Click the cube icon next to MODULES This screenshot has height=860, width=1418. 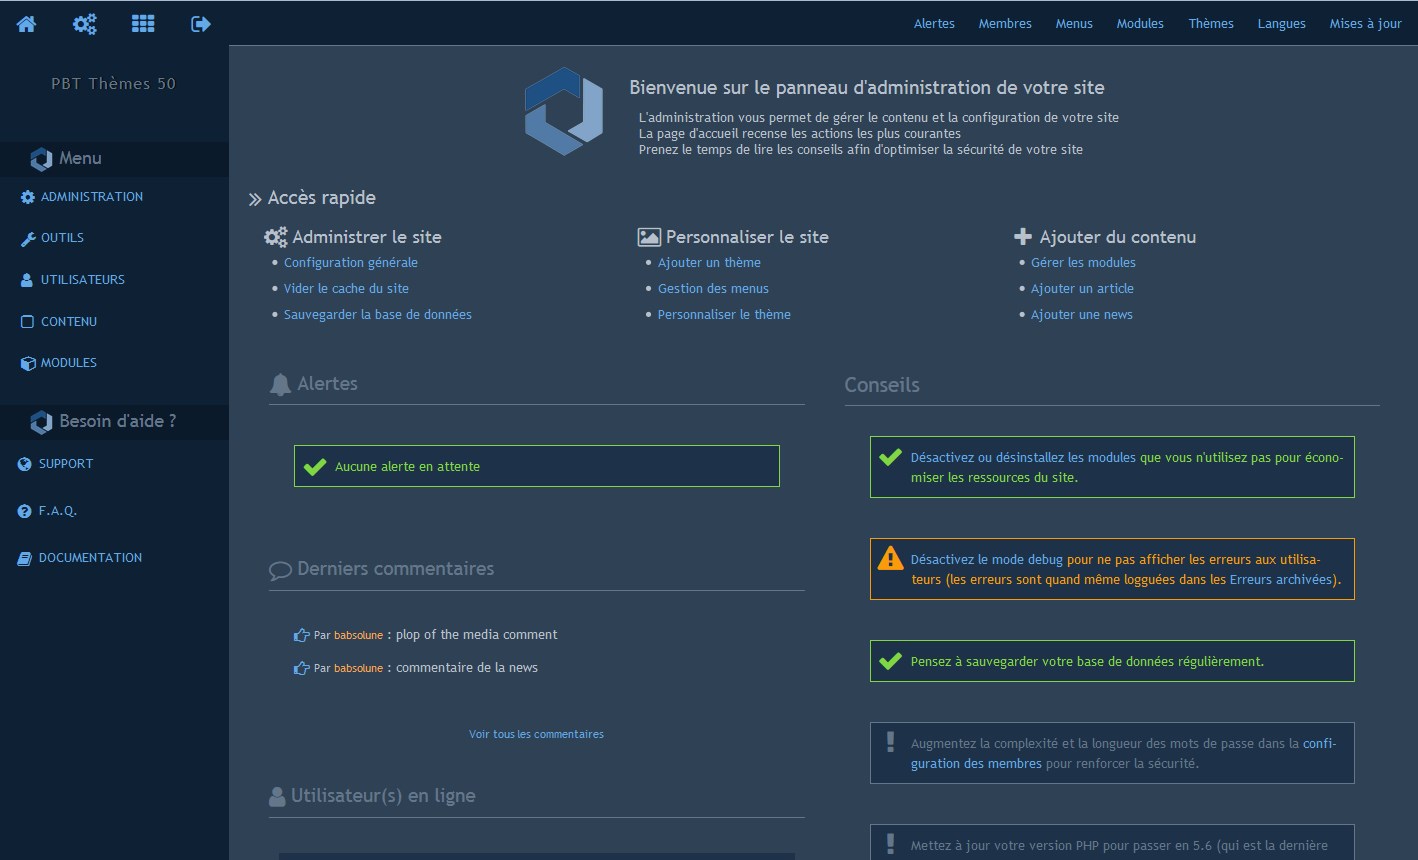(x=28, y=364)
